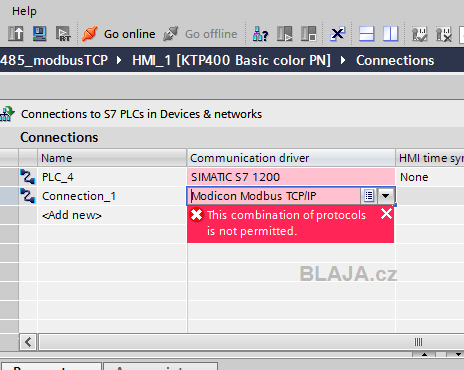Click the start runtime RT icon
The width and height of the screenshot is (464, 370).
tap(63, 34)
